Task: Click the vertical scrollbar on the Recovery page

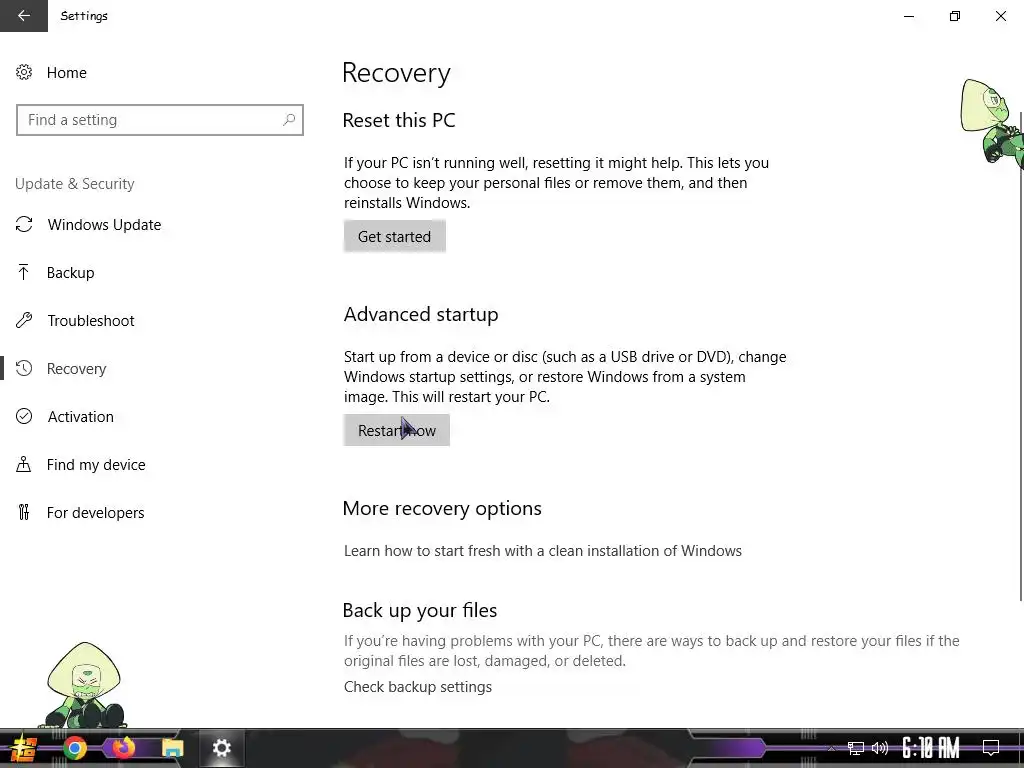Action: tap(1021, 356)
